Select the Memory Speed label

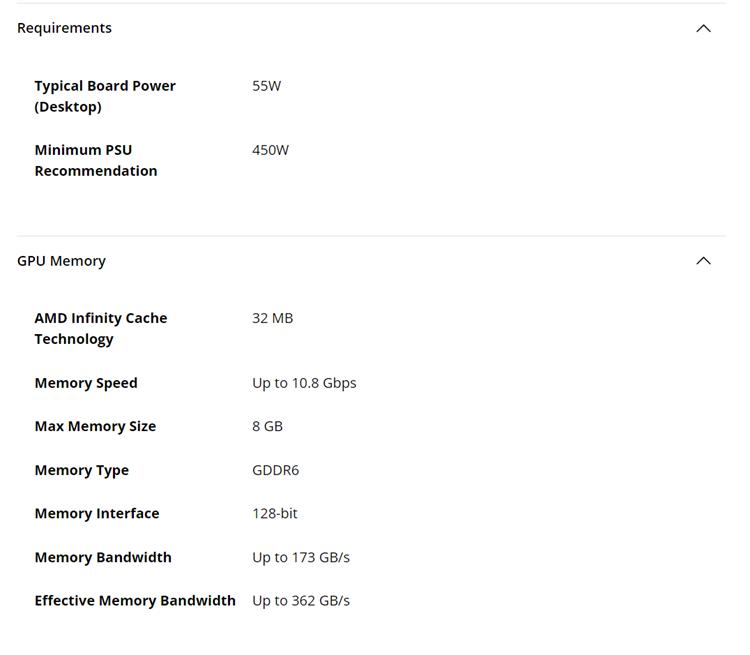click(86, 383)
